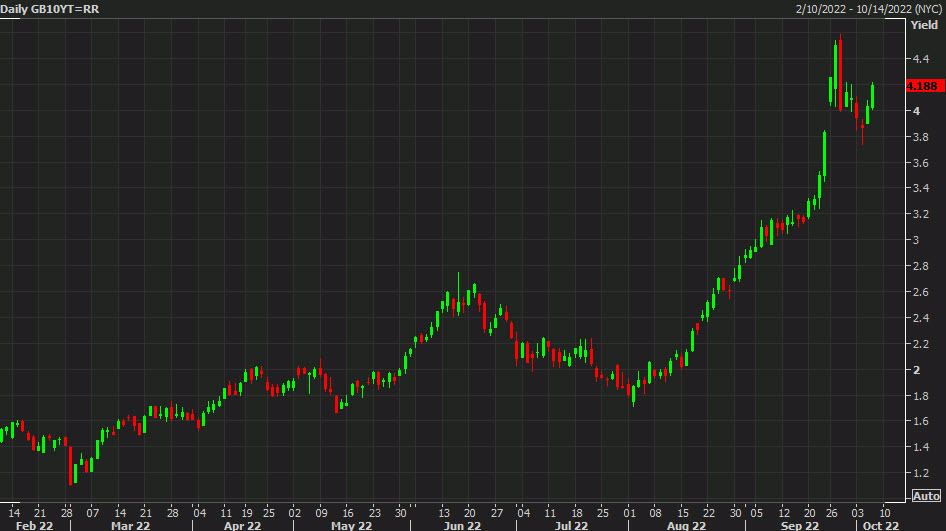Click the 2.2 value on the yield axis

[x=921, y=344]
